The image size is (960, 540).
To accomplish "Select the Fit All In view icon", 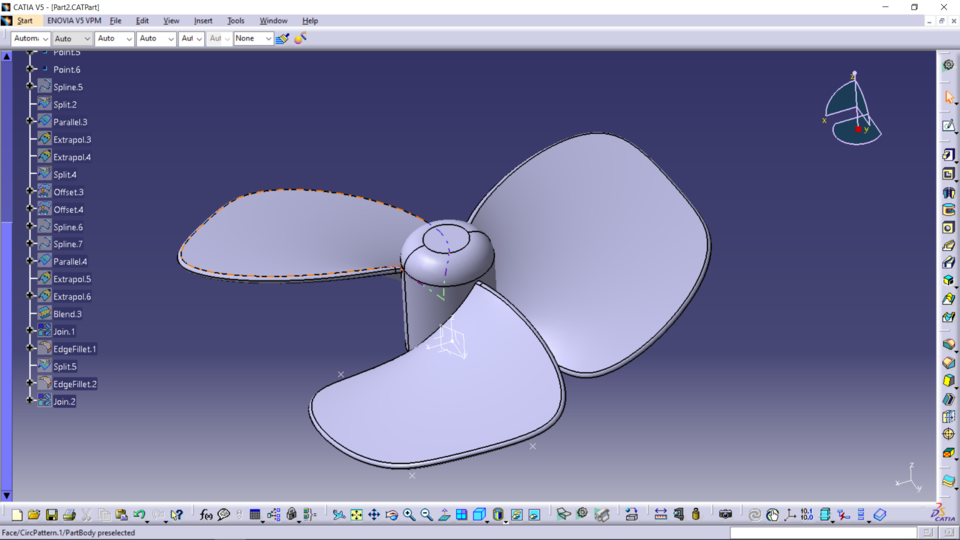I will tap(356, 515).
